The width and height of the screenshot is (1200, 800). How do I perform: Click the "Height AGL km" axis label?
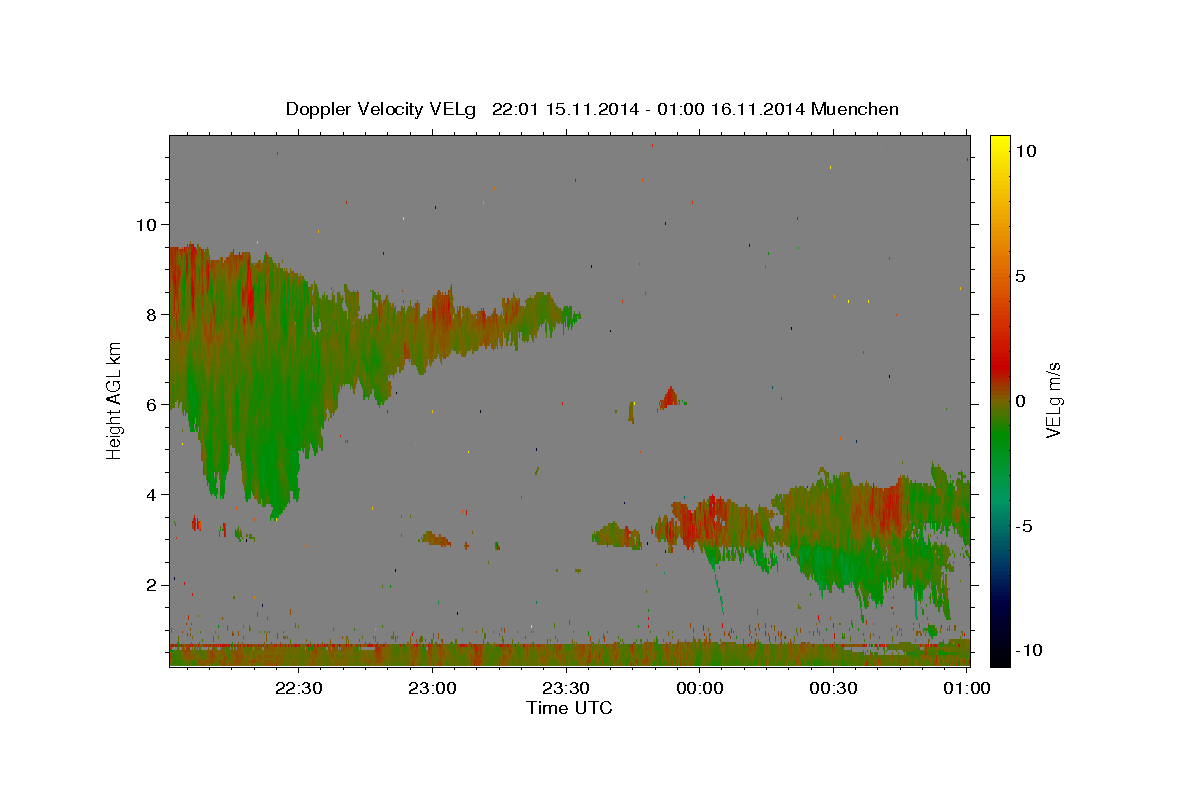pos(115,400)
